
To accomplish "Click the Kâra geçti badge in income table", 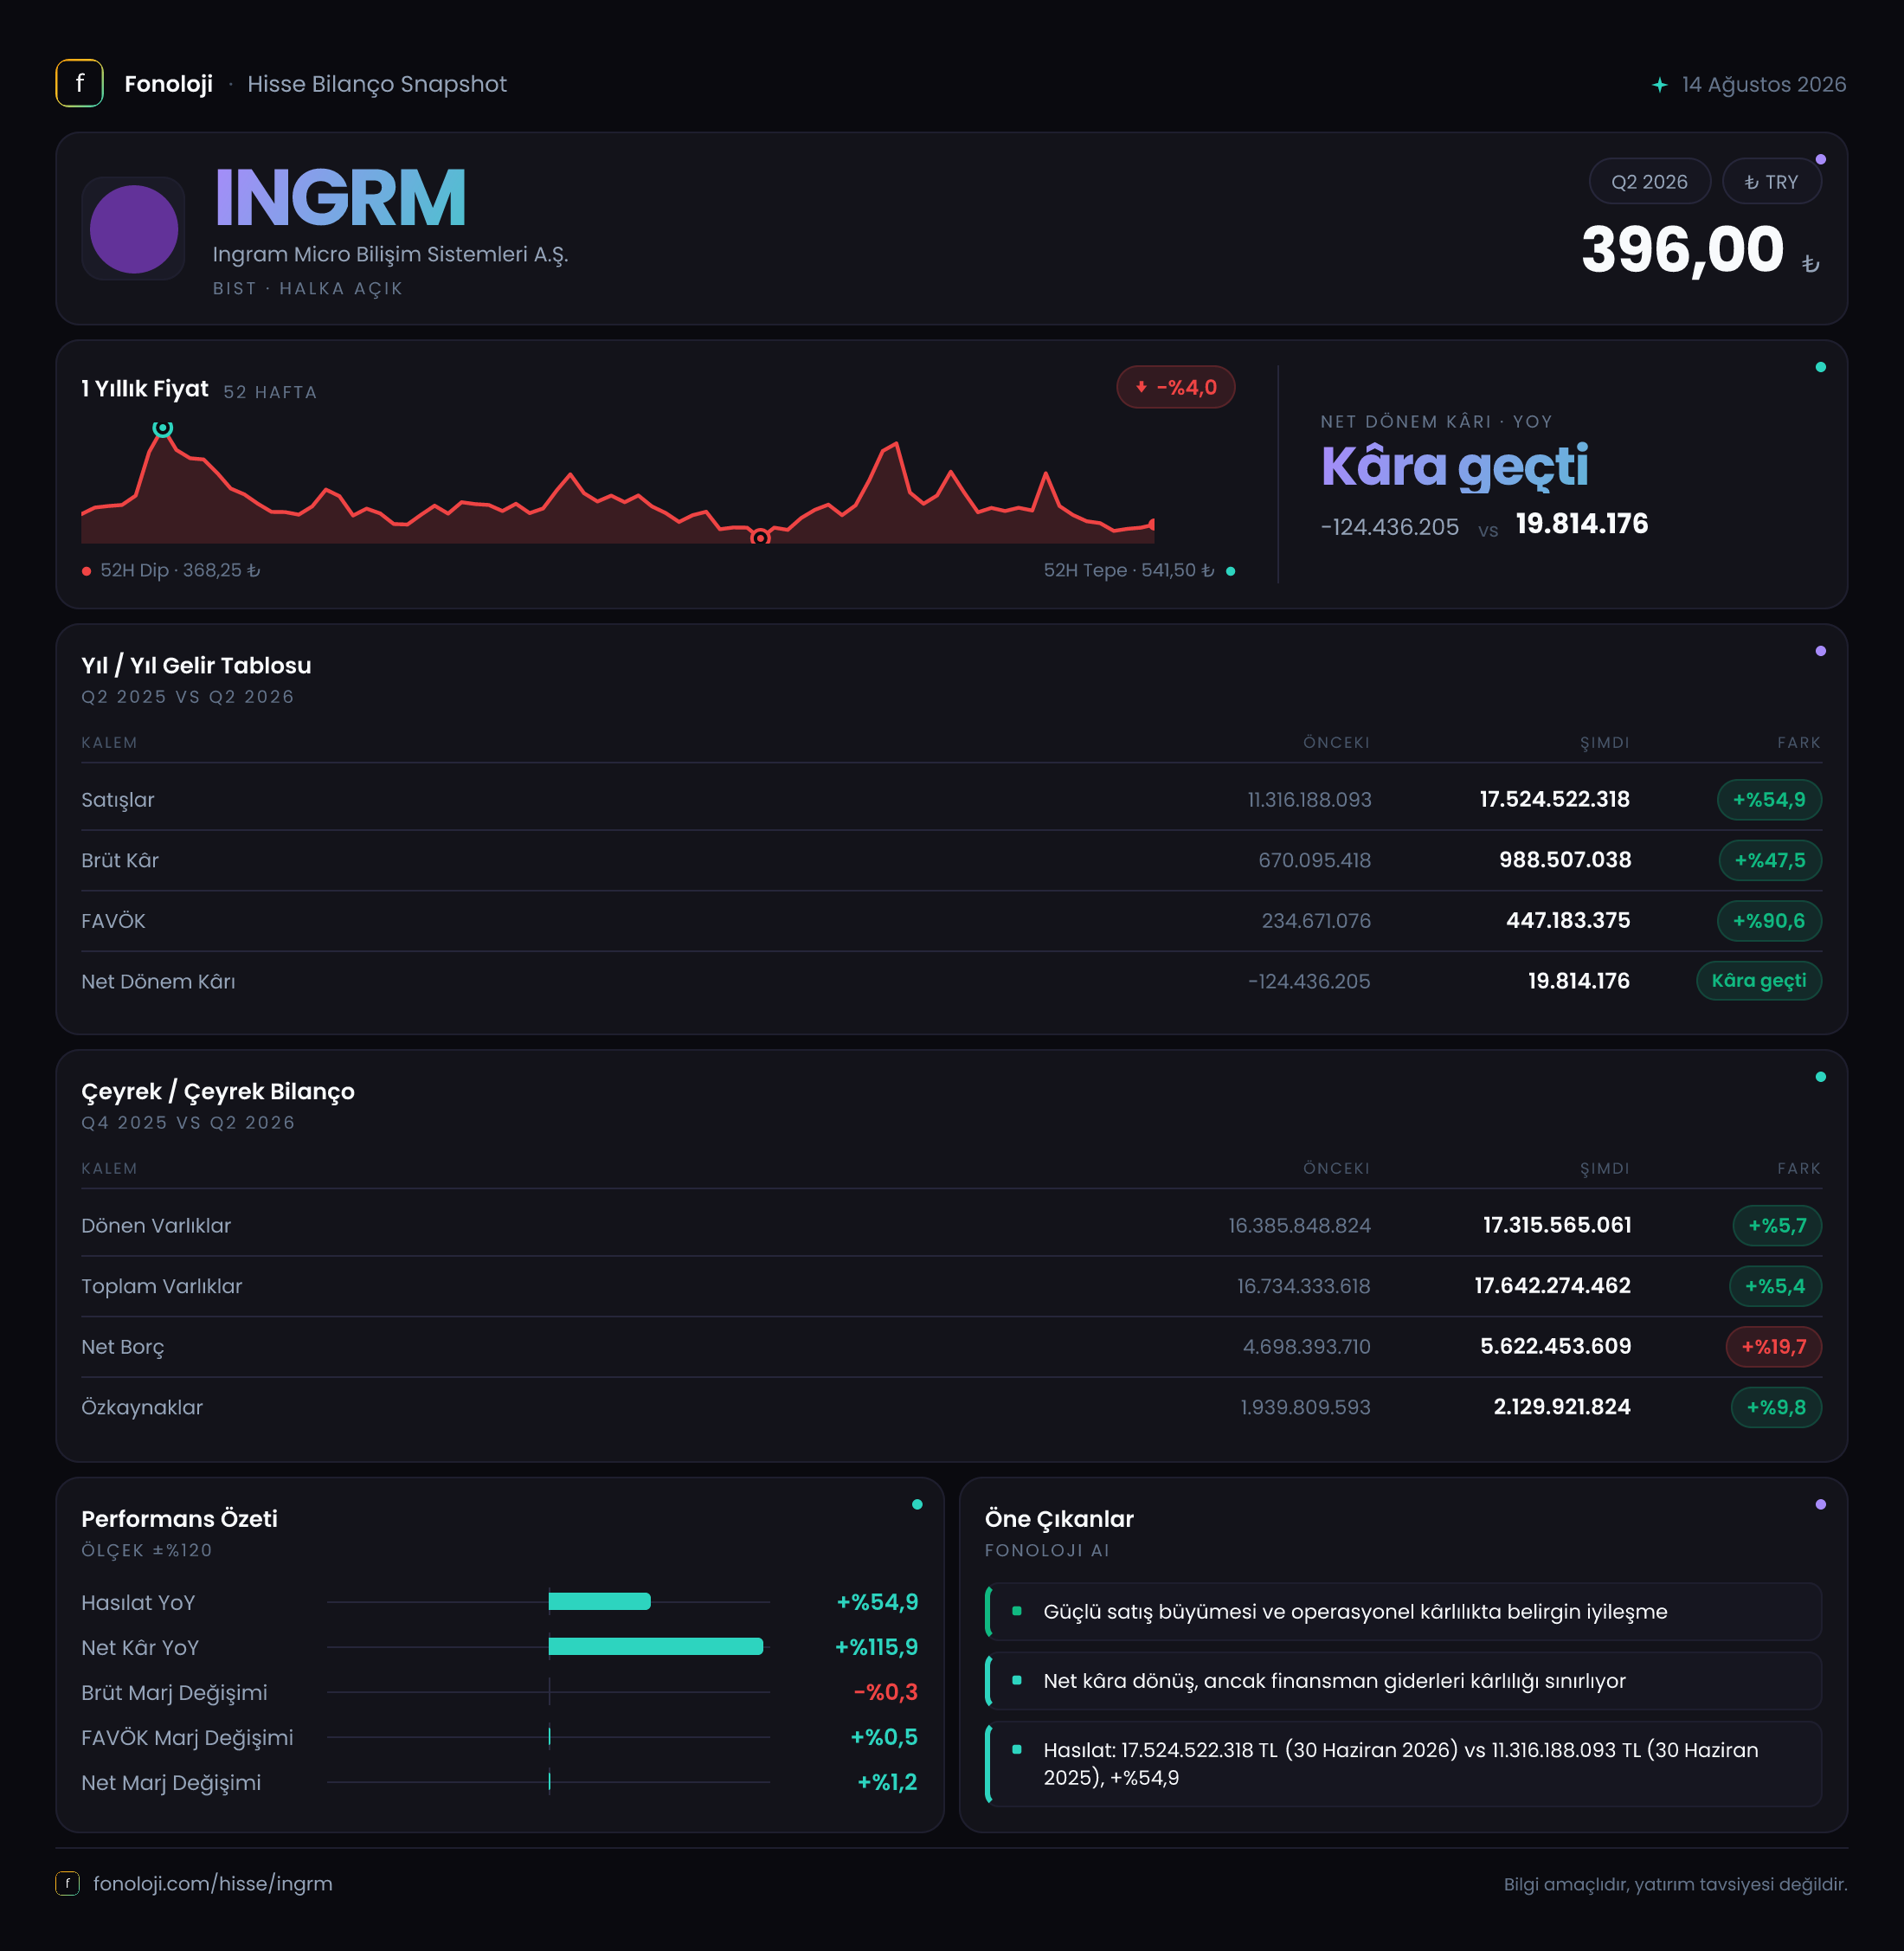I will point(1759,981).
